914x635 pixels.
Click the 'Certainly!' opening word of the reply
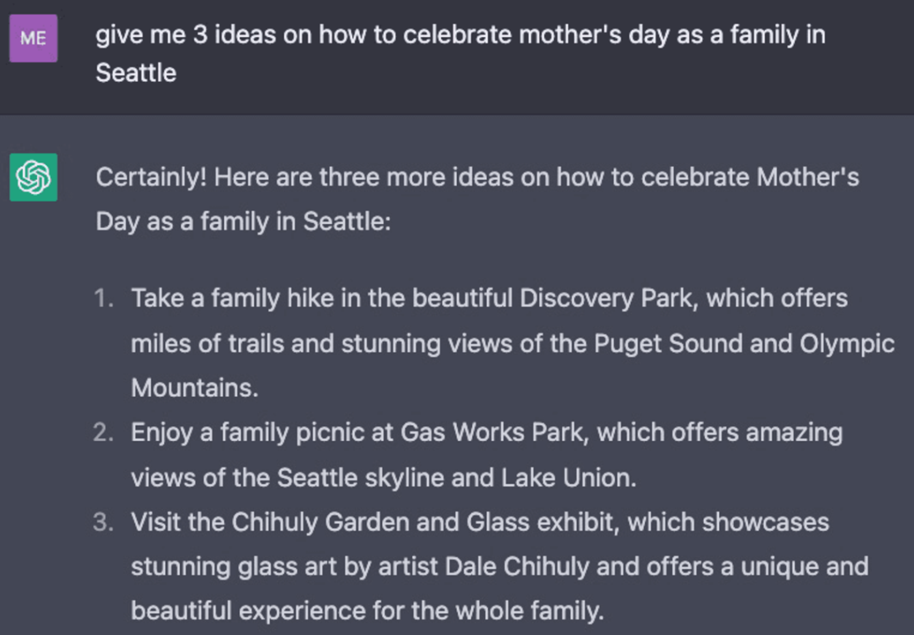(x=152, y=177)
